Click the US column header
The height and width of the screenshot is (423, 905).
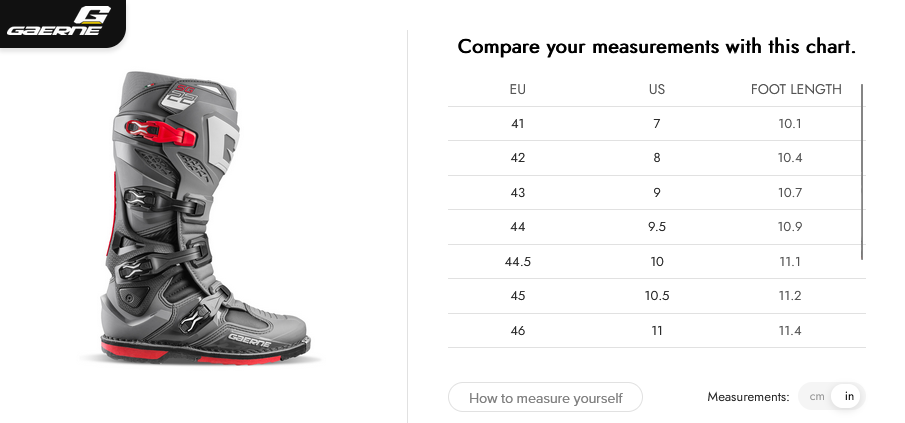657,89
